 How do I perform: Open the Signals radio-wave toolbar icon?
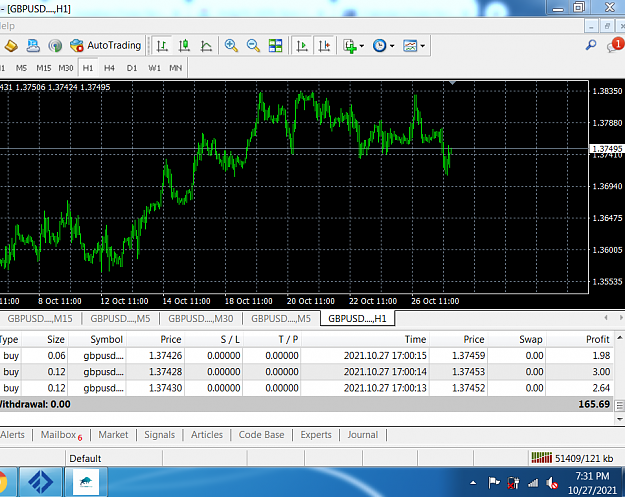[55, 46]
